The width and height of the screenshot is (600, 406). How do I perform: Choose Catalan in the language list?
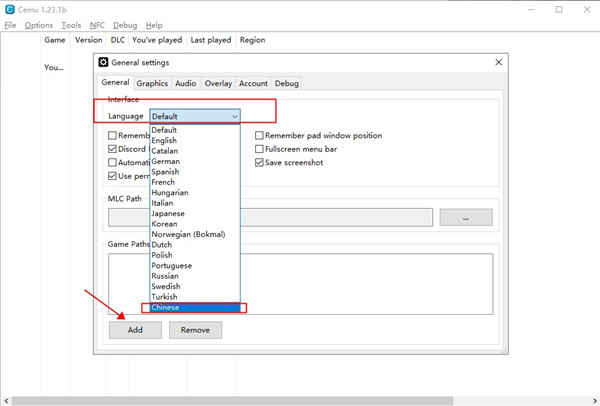pos(195,151)
